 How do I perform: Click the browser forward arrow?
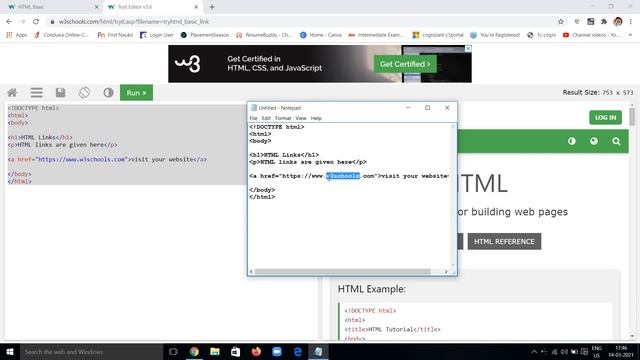[22, 22]
